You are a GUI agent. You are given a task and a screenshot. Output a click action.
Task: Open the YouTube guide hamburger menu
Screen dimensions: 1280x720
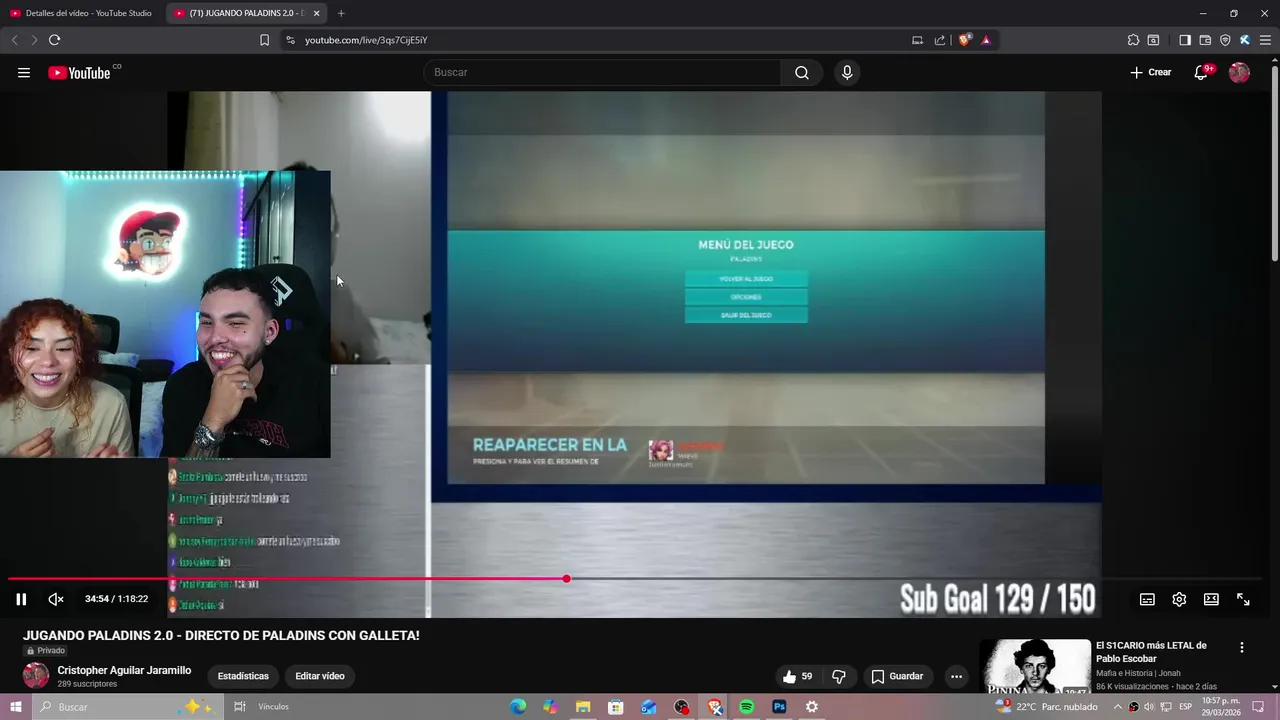24,72
